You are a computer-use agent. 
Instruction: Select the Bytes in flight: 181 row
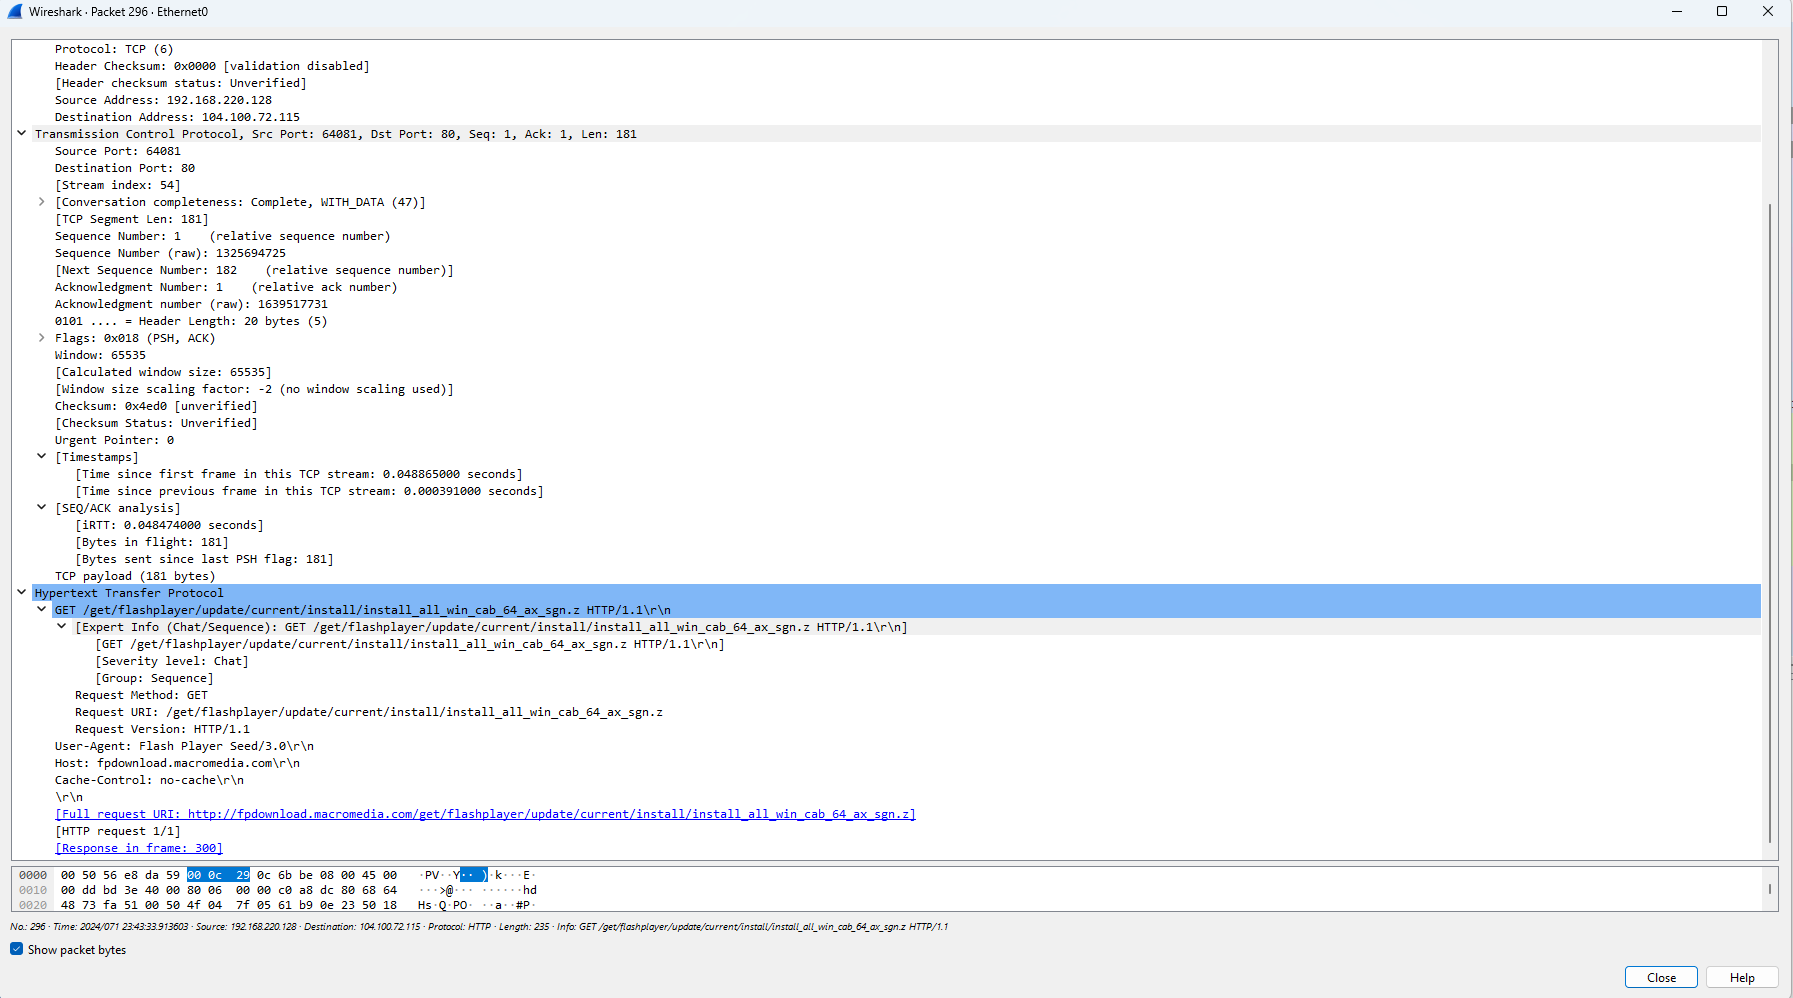(152, 542)
